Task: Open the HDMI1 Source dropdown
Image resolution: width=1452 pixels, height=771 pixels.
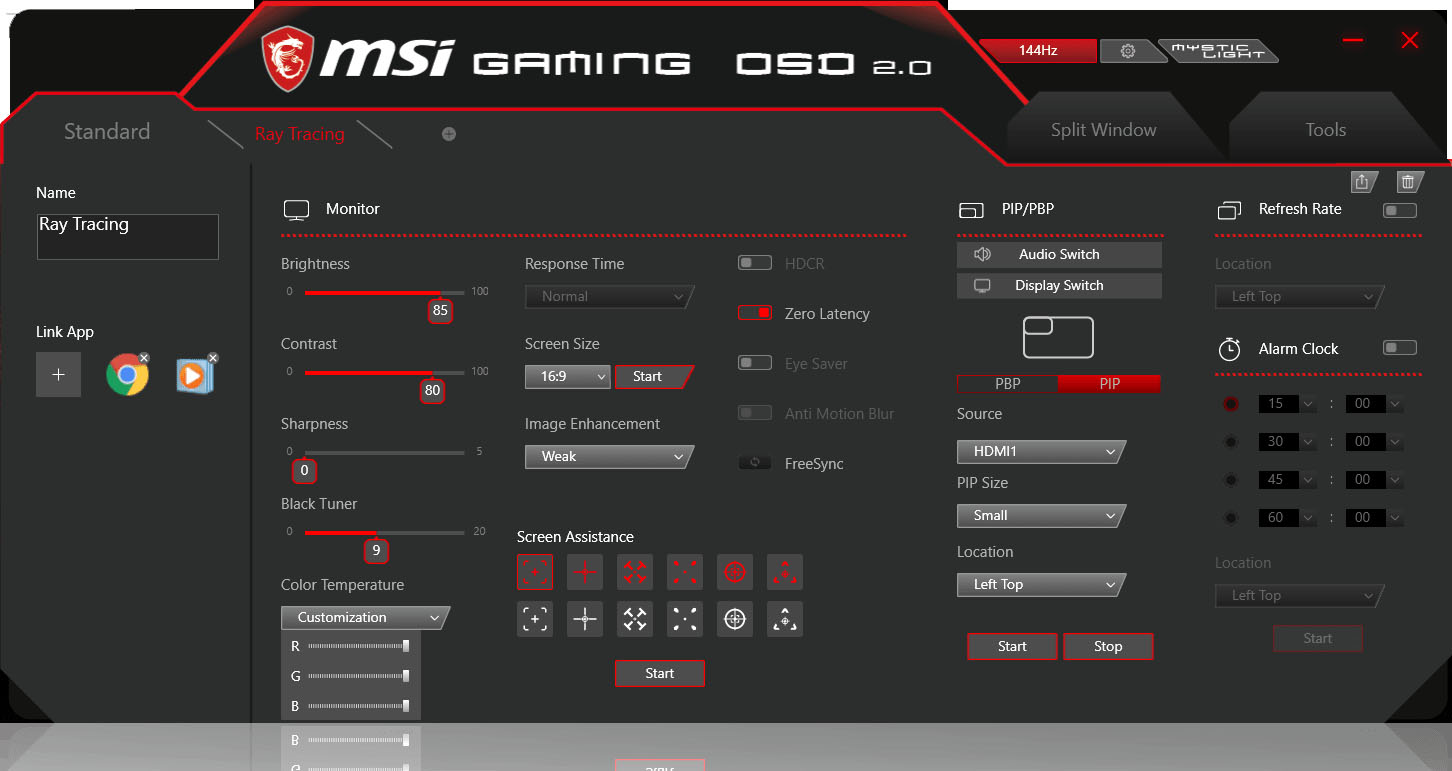Action: [x=1041, y=451]
